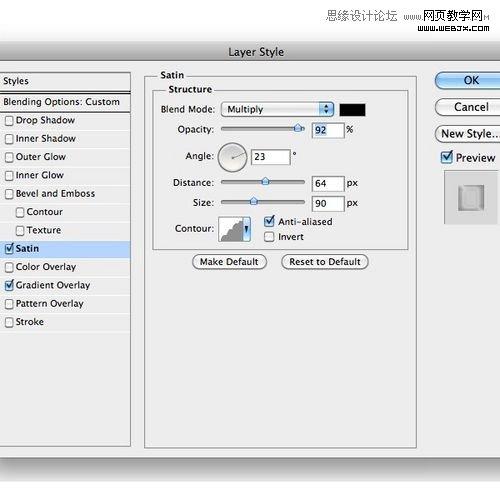Viewport: 500px width, 500px height.
Task: Check the Texture sub-option checkbox
Action: 20,231
